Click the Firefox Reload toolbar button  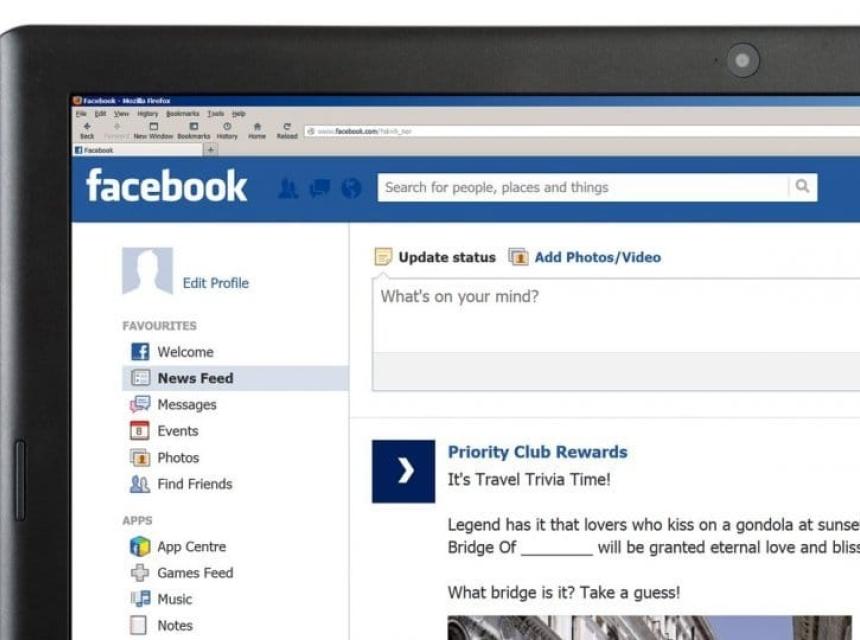click(x=287, y=130)
